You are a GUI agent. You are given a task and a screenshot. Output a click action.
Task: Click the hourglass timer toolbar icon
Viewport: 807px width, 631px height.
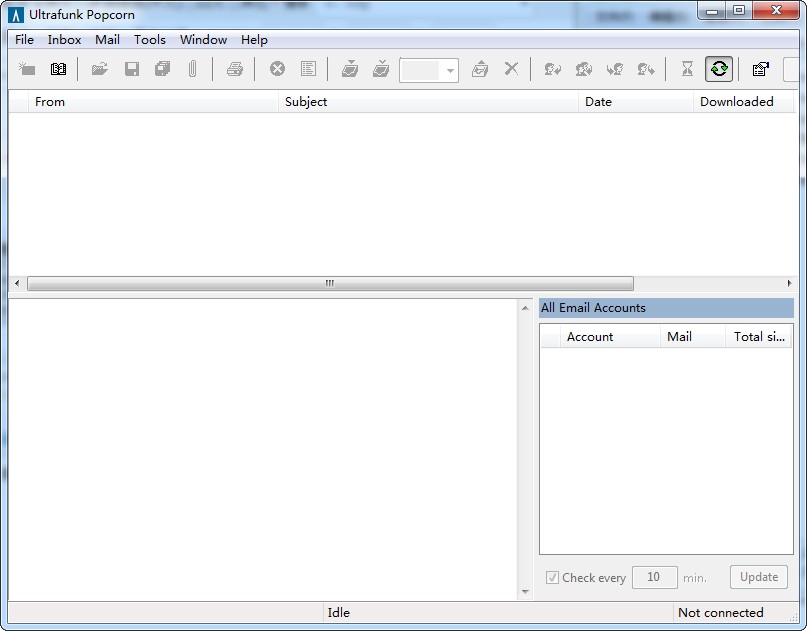pyautogui.click(x=687, y=68)
